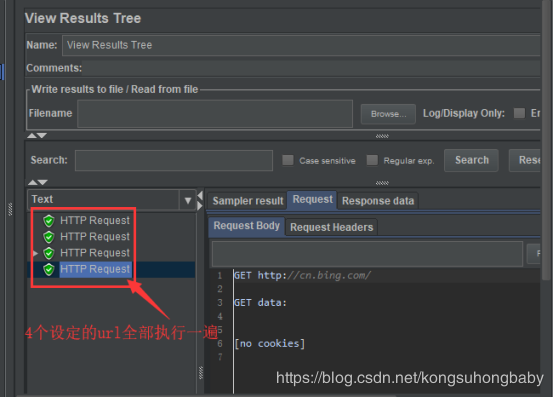
Task: Select the highlighted fourth HTTP Request result
Action: click(95, 269)
